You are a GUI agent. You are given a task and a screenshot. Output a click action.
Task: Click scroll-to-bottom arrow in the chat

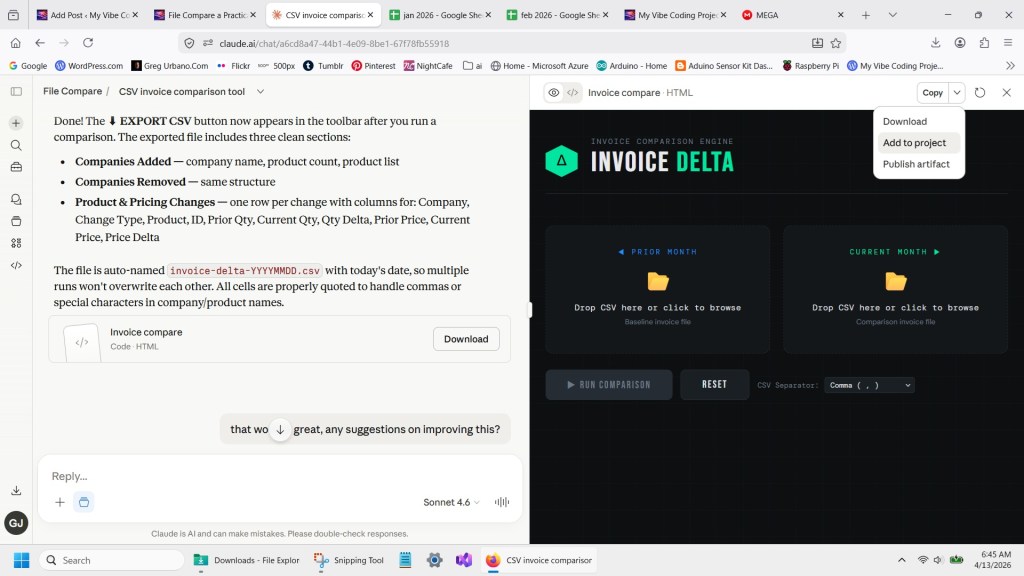tap(281, 429)
